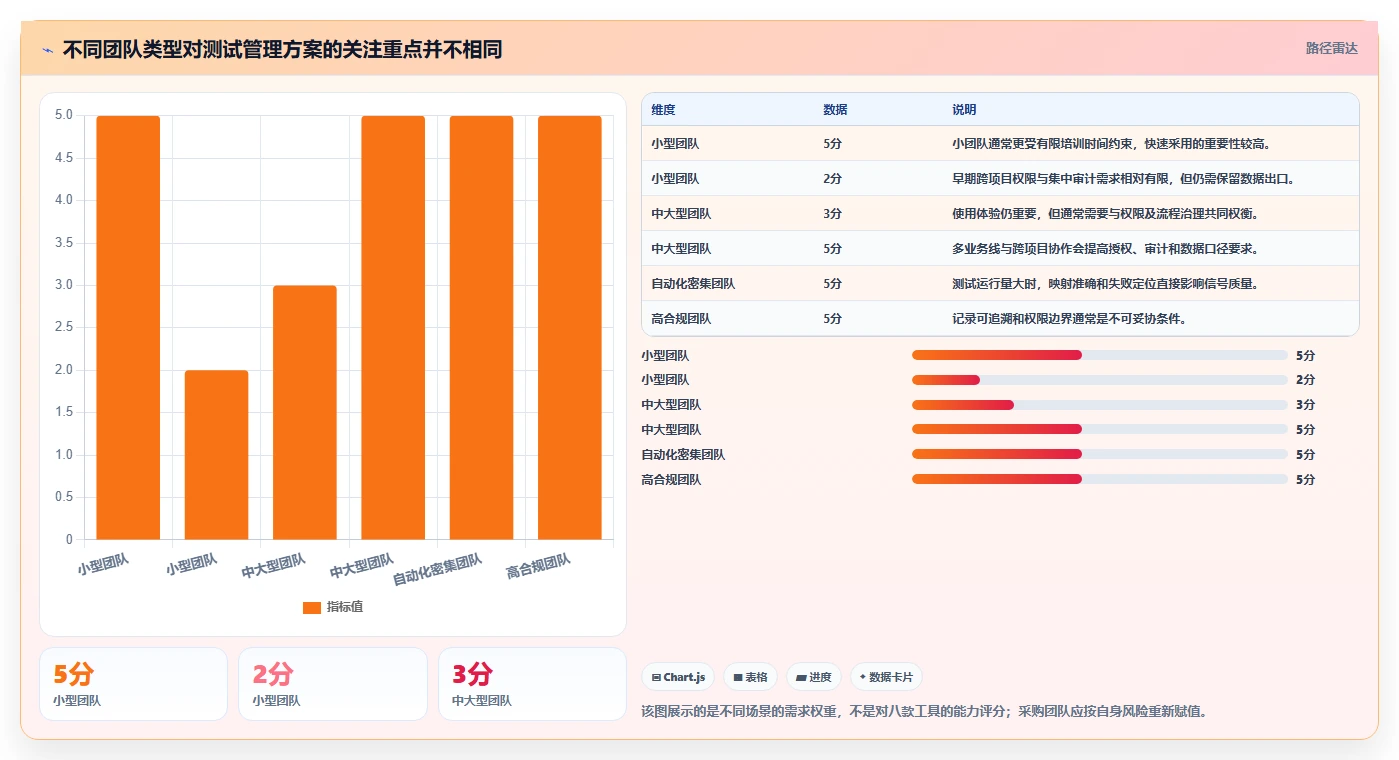The image size is (1399, 760).
Task: Click the 4.5 tick on the chart's y-axis
Action: coord(63,158)
